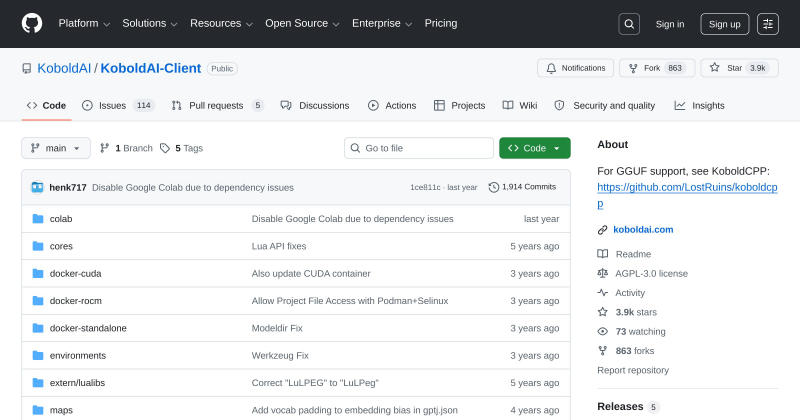
Task: Click the Star icon in the Star button
Action: click(x=715, y=68)
